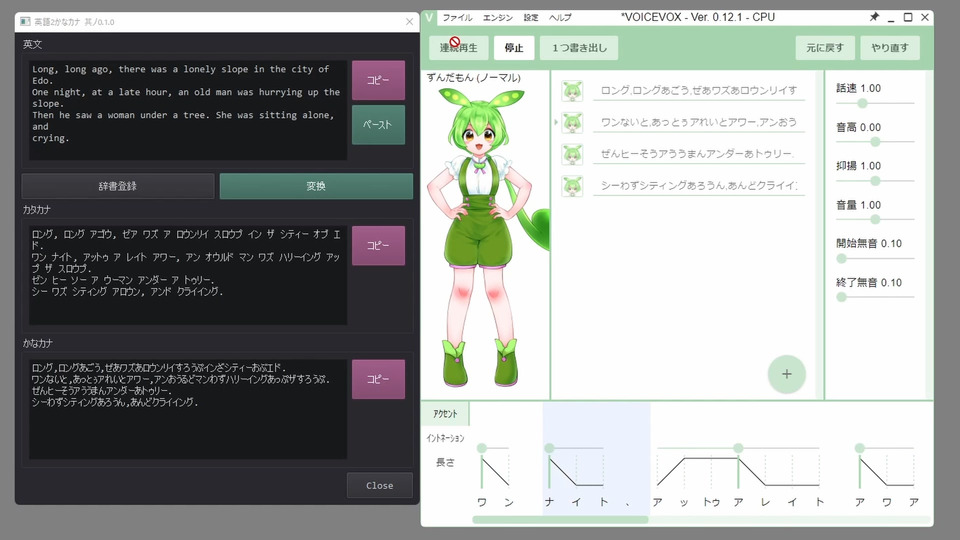Select the イントネーション tab
960x540 pixels.
coord(445,438)
